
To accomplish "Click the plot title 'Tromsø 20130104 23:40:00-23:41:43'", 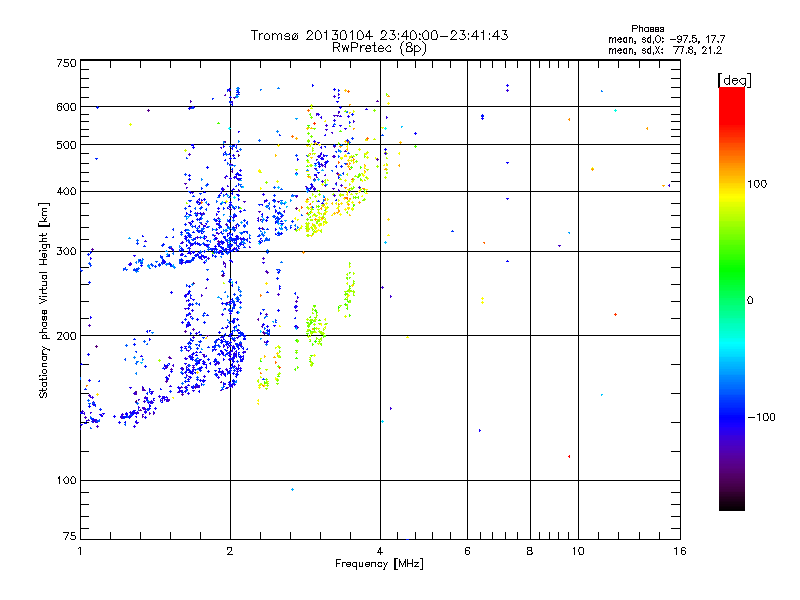I will [379, 35].
